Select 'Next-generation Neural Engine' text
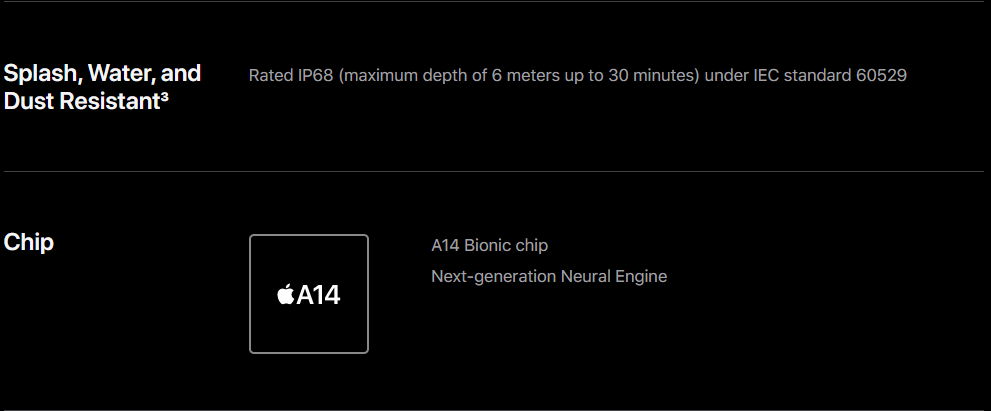Image resolution: width=991 pixels, height=411 pixels. click(549, 276)
